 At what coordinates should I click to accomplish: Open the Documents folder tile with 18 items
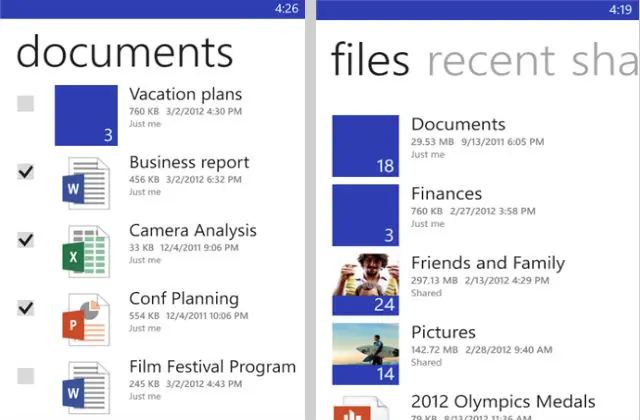click(365, 145)
